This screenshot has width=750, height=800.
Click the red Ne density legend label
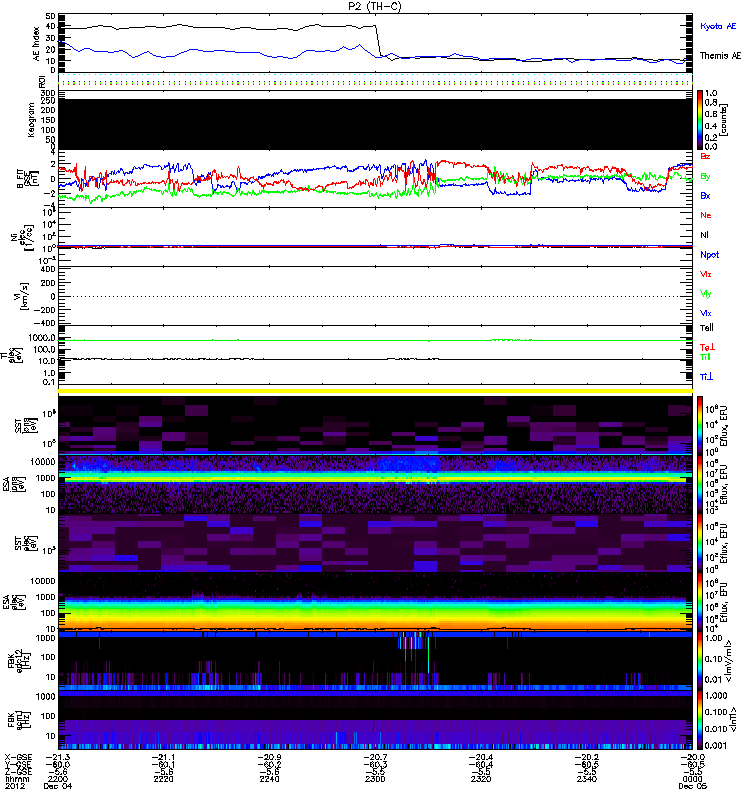point(706,215)
